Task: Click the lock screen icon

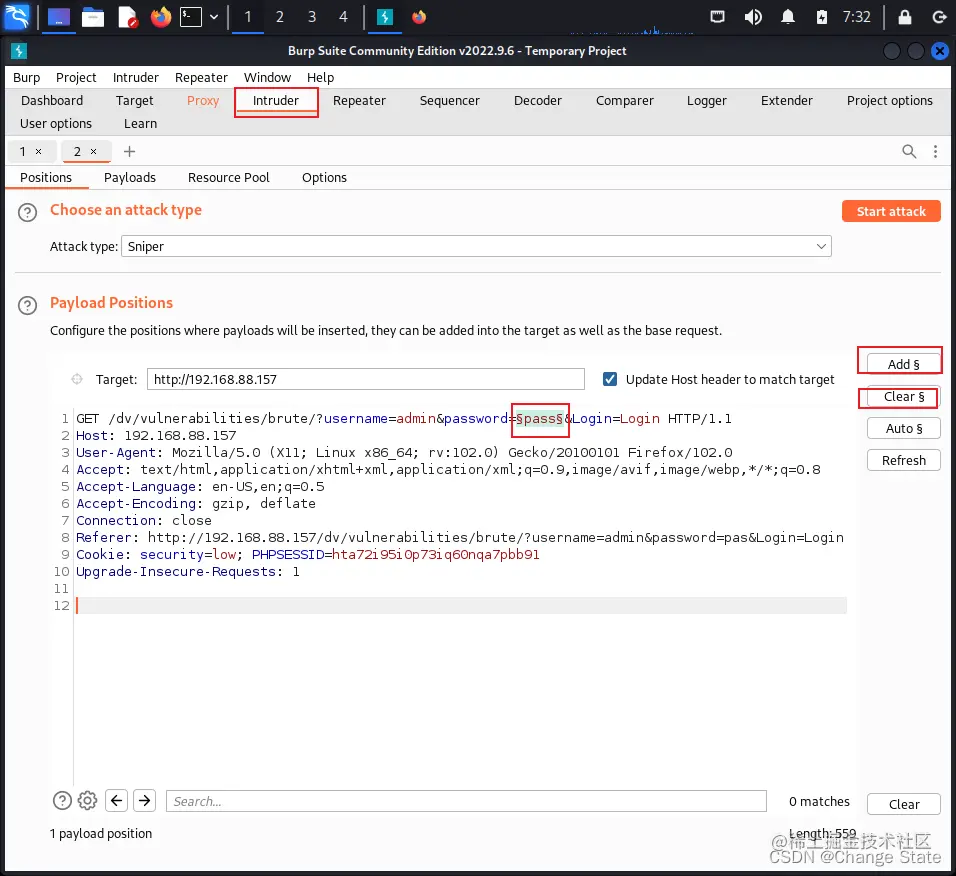Action: pyautogui.click(x=904, y=17)
